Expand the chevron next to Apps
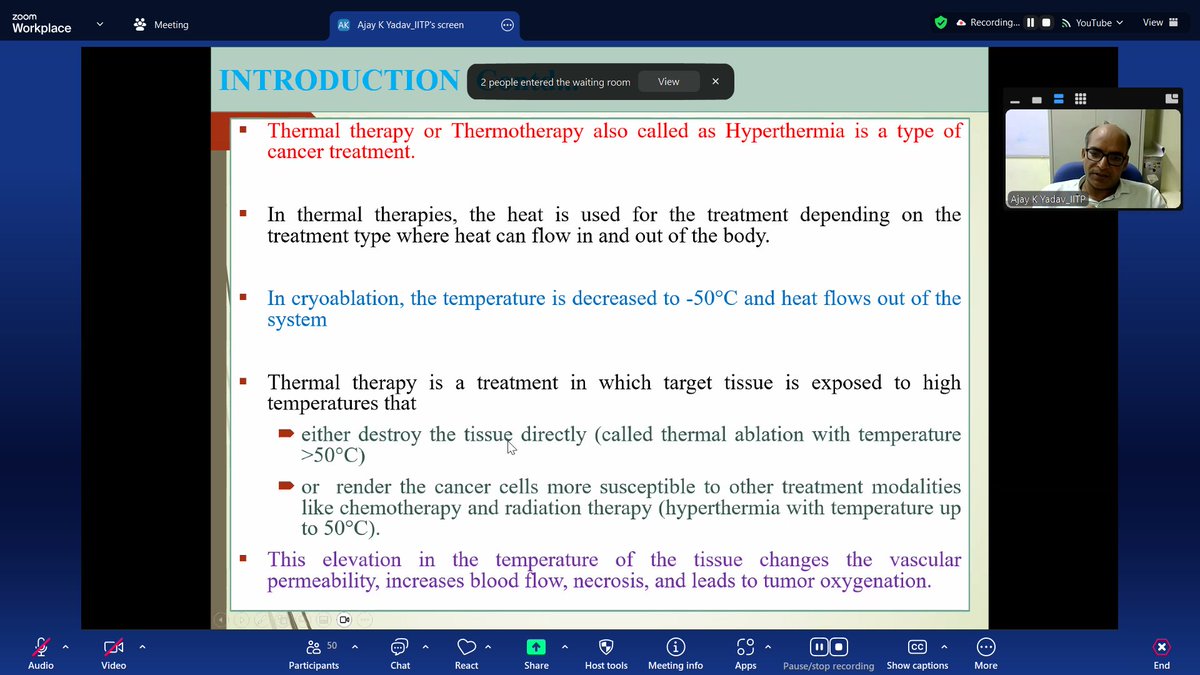The height and width of the screenshot is (675, 1200). point(769,646)
